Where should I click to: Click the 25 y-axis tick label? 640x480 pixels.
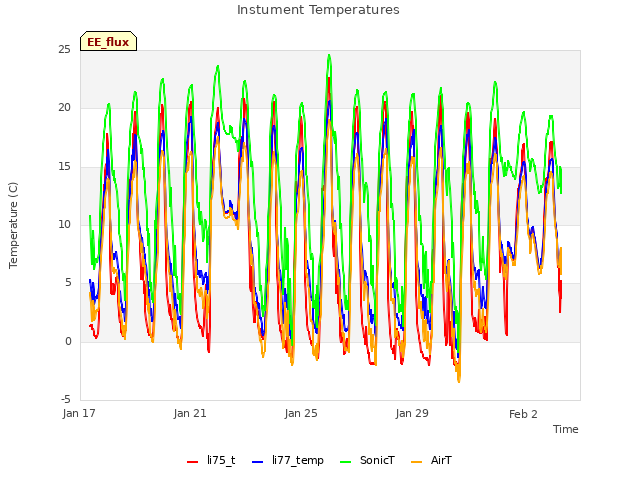[x=64, y=50]
